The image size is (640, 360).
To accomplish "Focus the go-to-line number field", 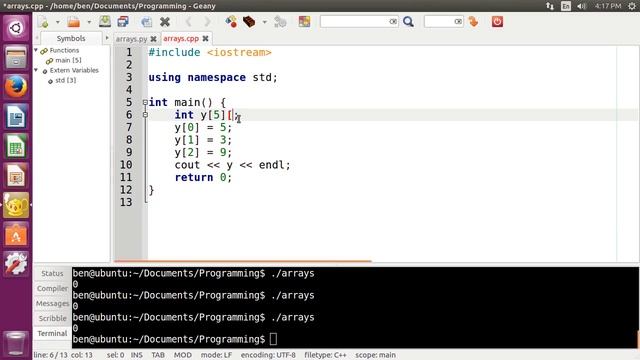I will coord(439,22).
